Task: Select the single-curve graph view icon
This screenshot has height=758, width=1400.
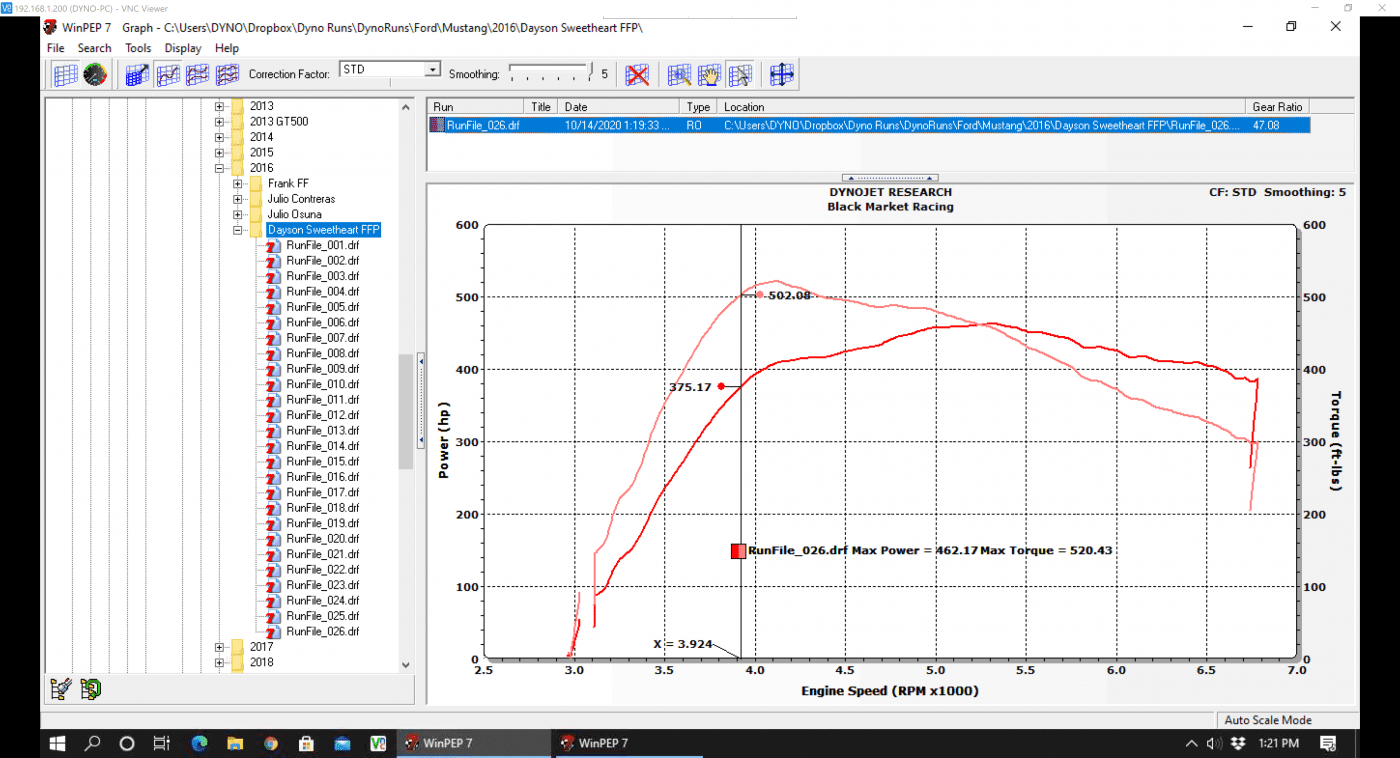Action: [168, 74]
